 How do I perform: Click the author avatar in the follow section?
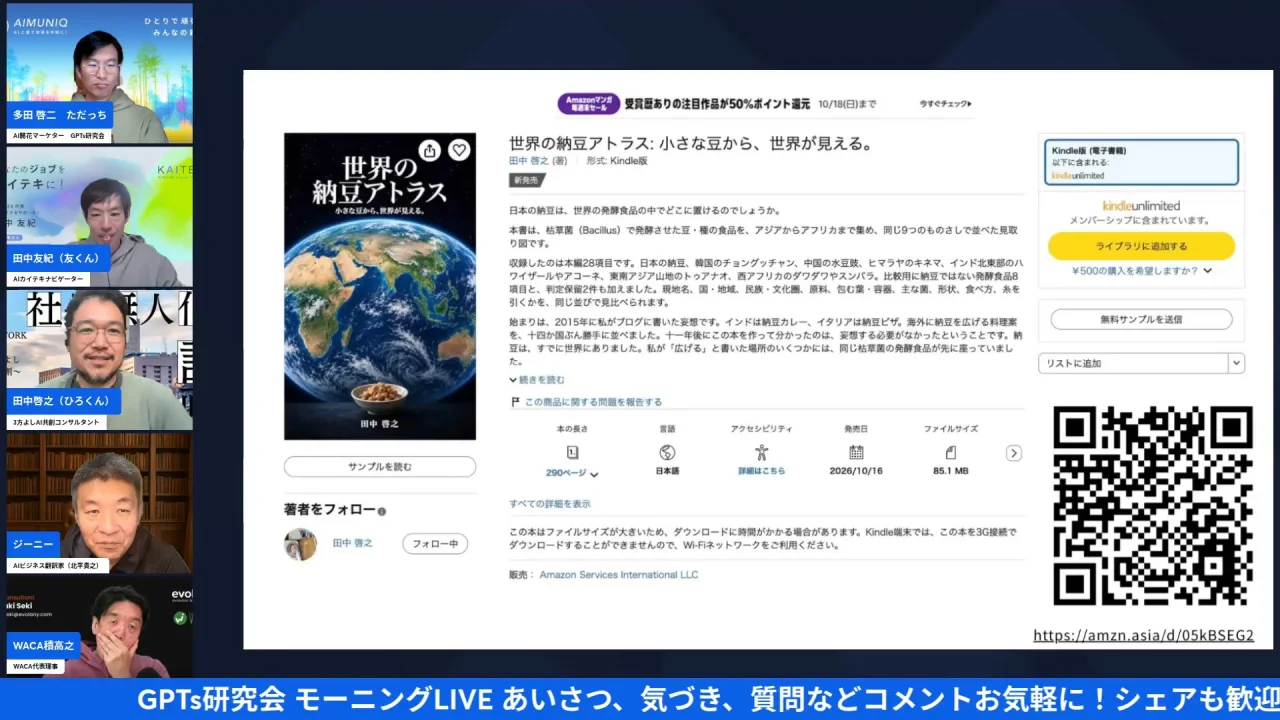[x=300, y=544]
